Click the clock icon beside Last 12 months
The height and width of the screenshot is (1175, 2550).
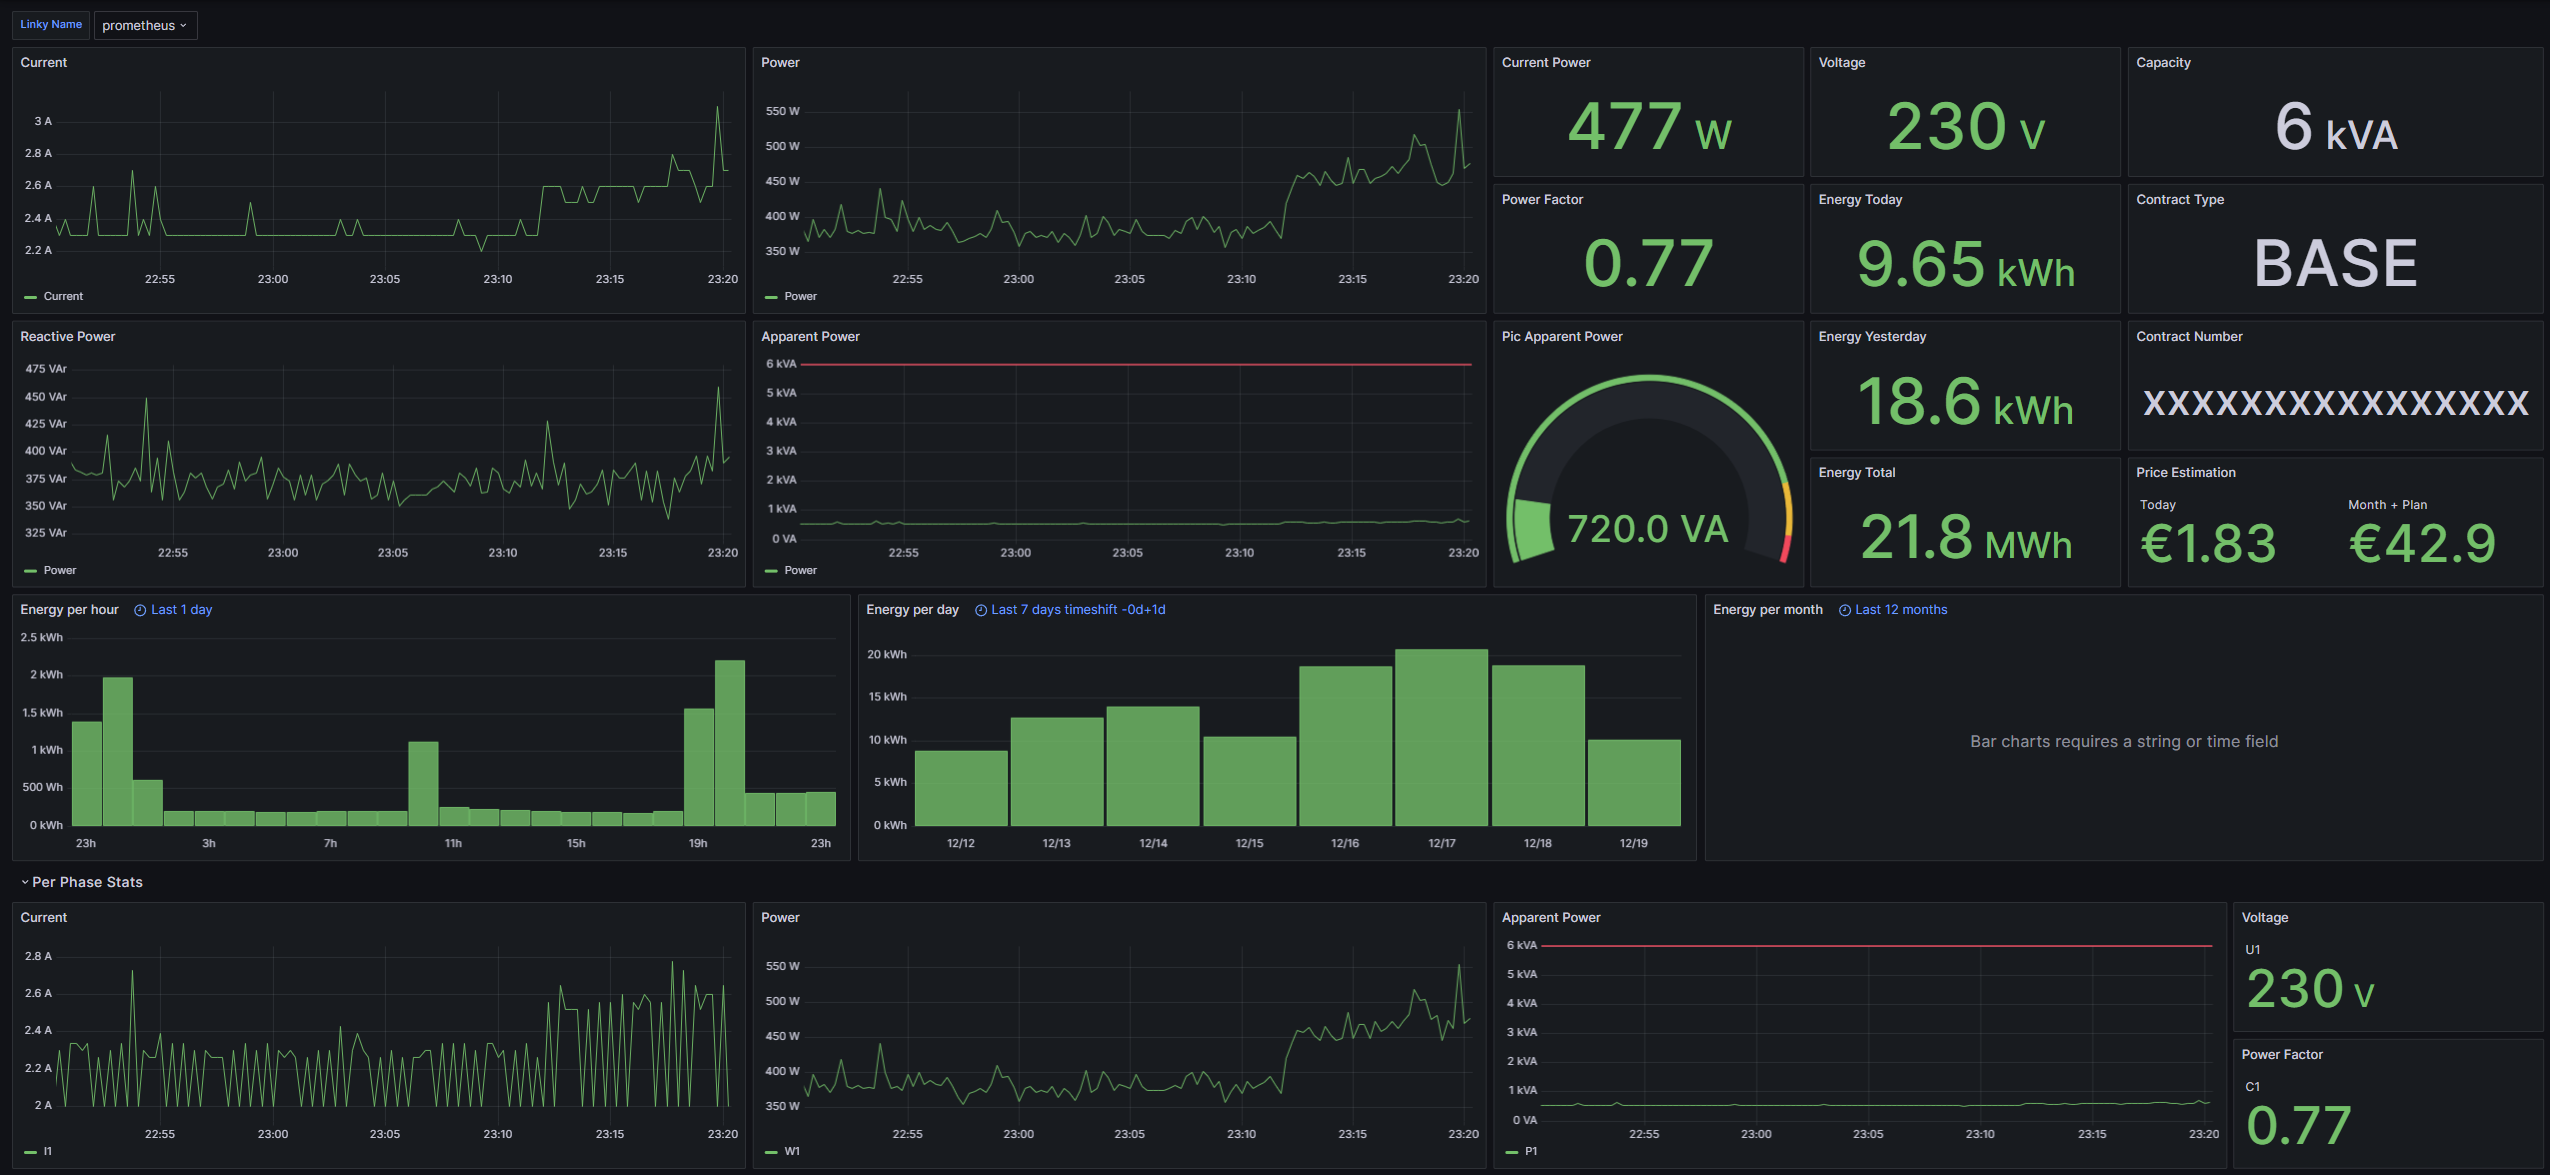pyautogui.click(x=1845, y=610)
